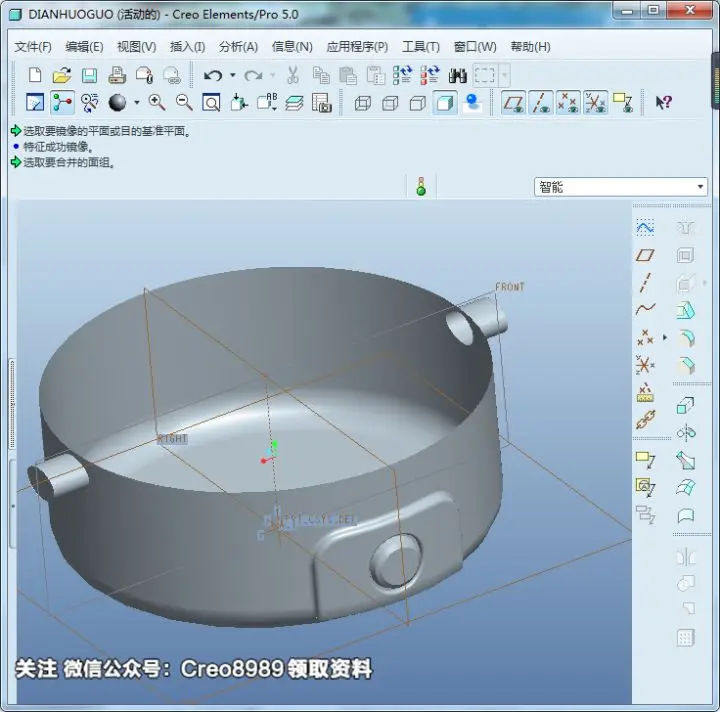Toggle coordinate systems display
The image size is (720, 712).
tap(596, 102)
